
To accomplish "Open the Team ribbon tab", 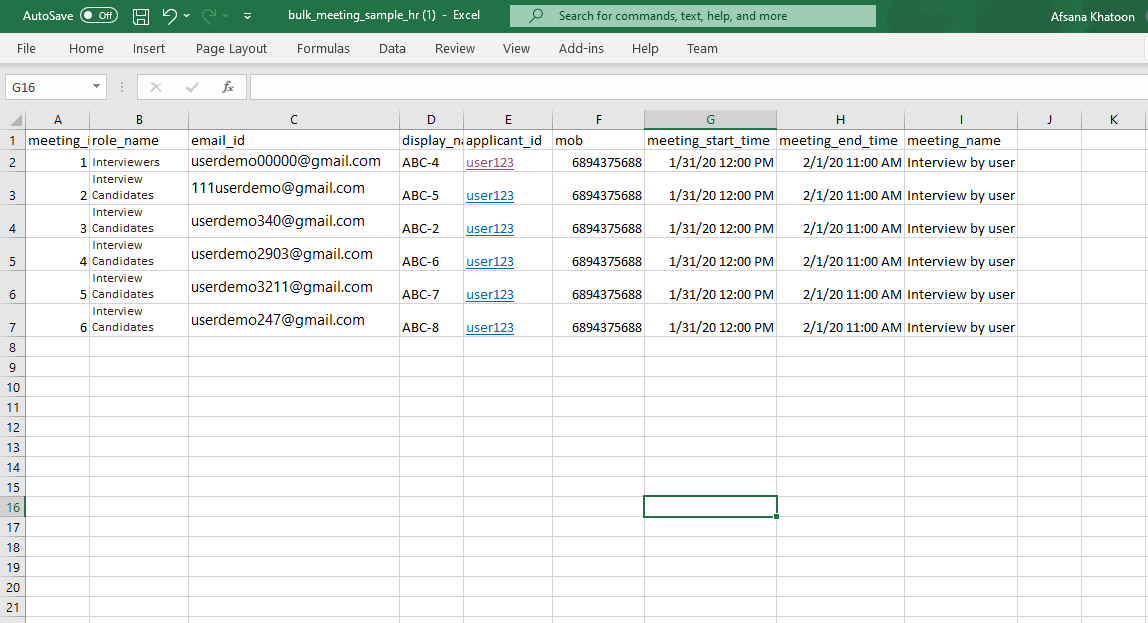I will coord(702,48).
